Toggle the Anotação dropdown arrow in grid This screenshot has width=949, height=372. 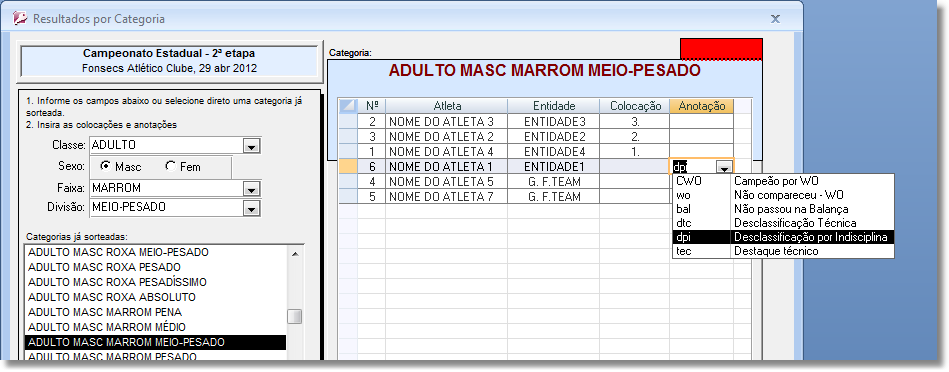tap(723, 167)
